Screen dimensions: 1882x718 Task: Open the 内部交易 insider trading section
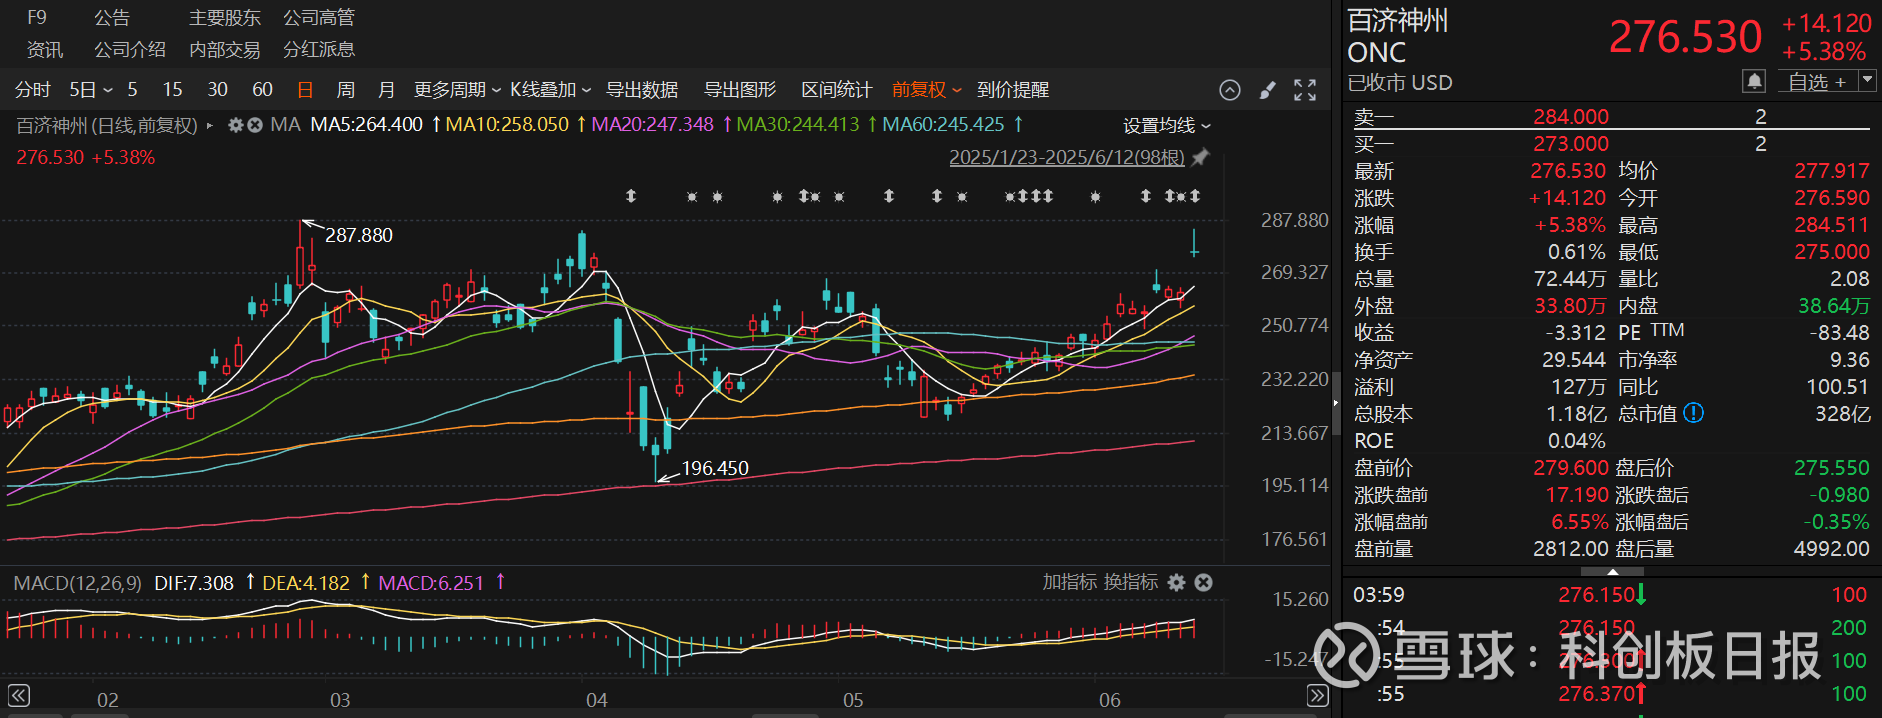[225, 50]
